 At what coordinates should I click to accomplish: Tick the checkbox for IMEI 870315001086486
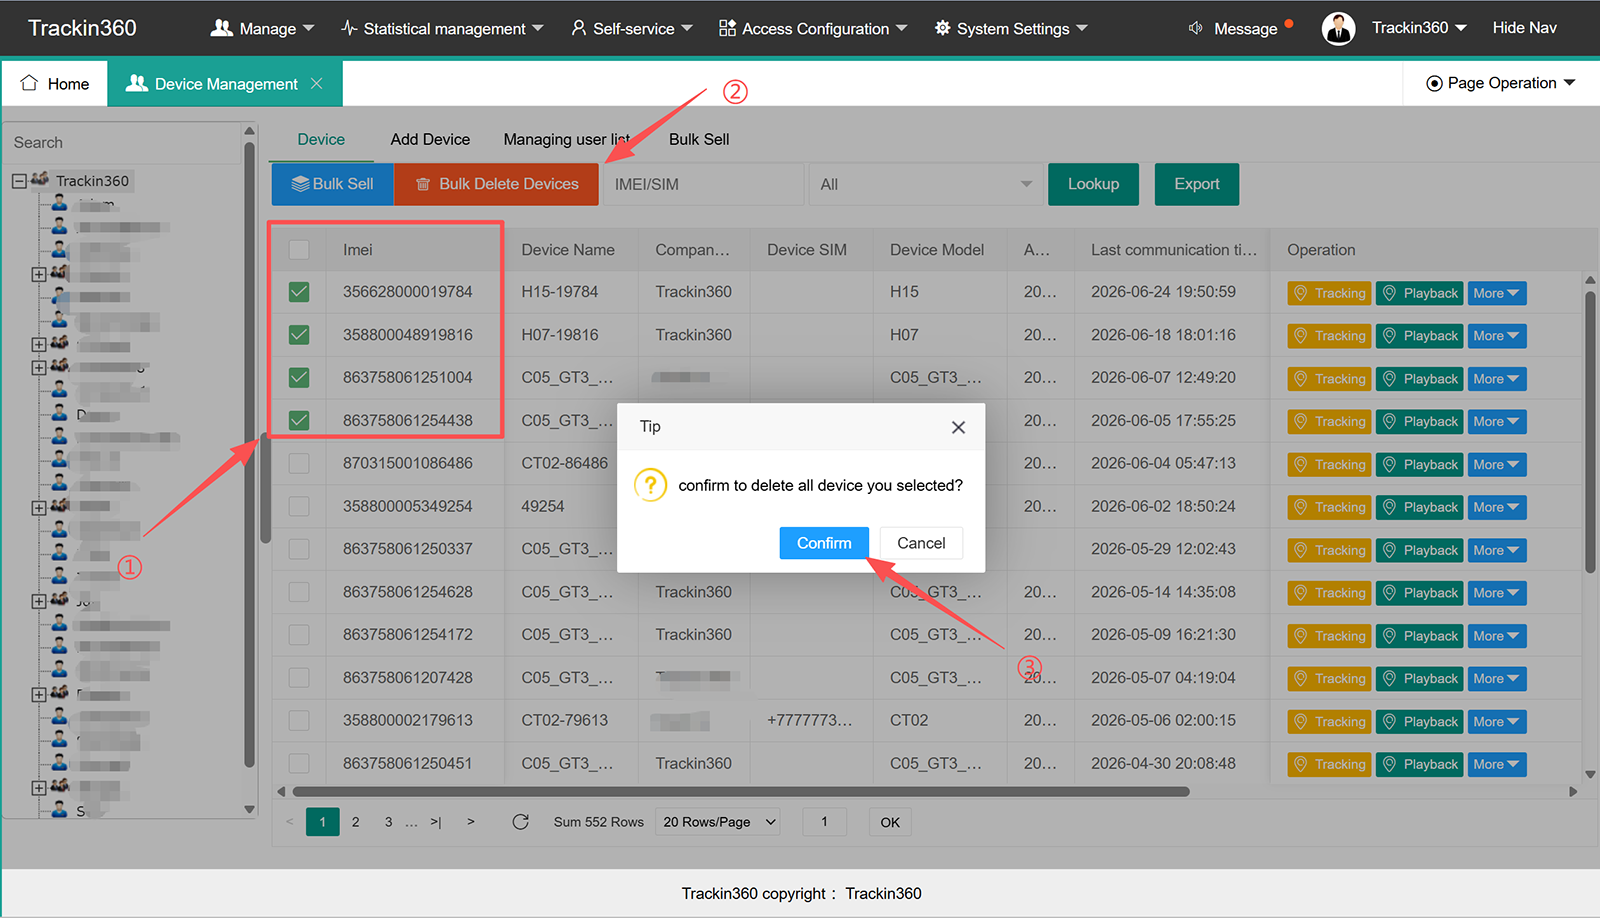pyautogui.click(x=299, y=463)
